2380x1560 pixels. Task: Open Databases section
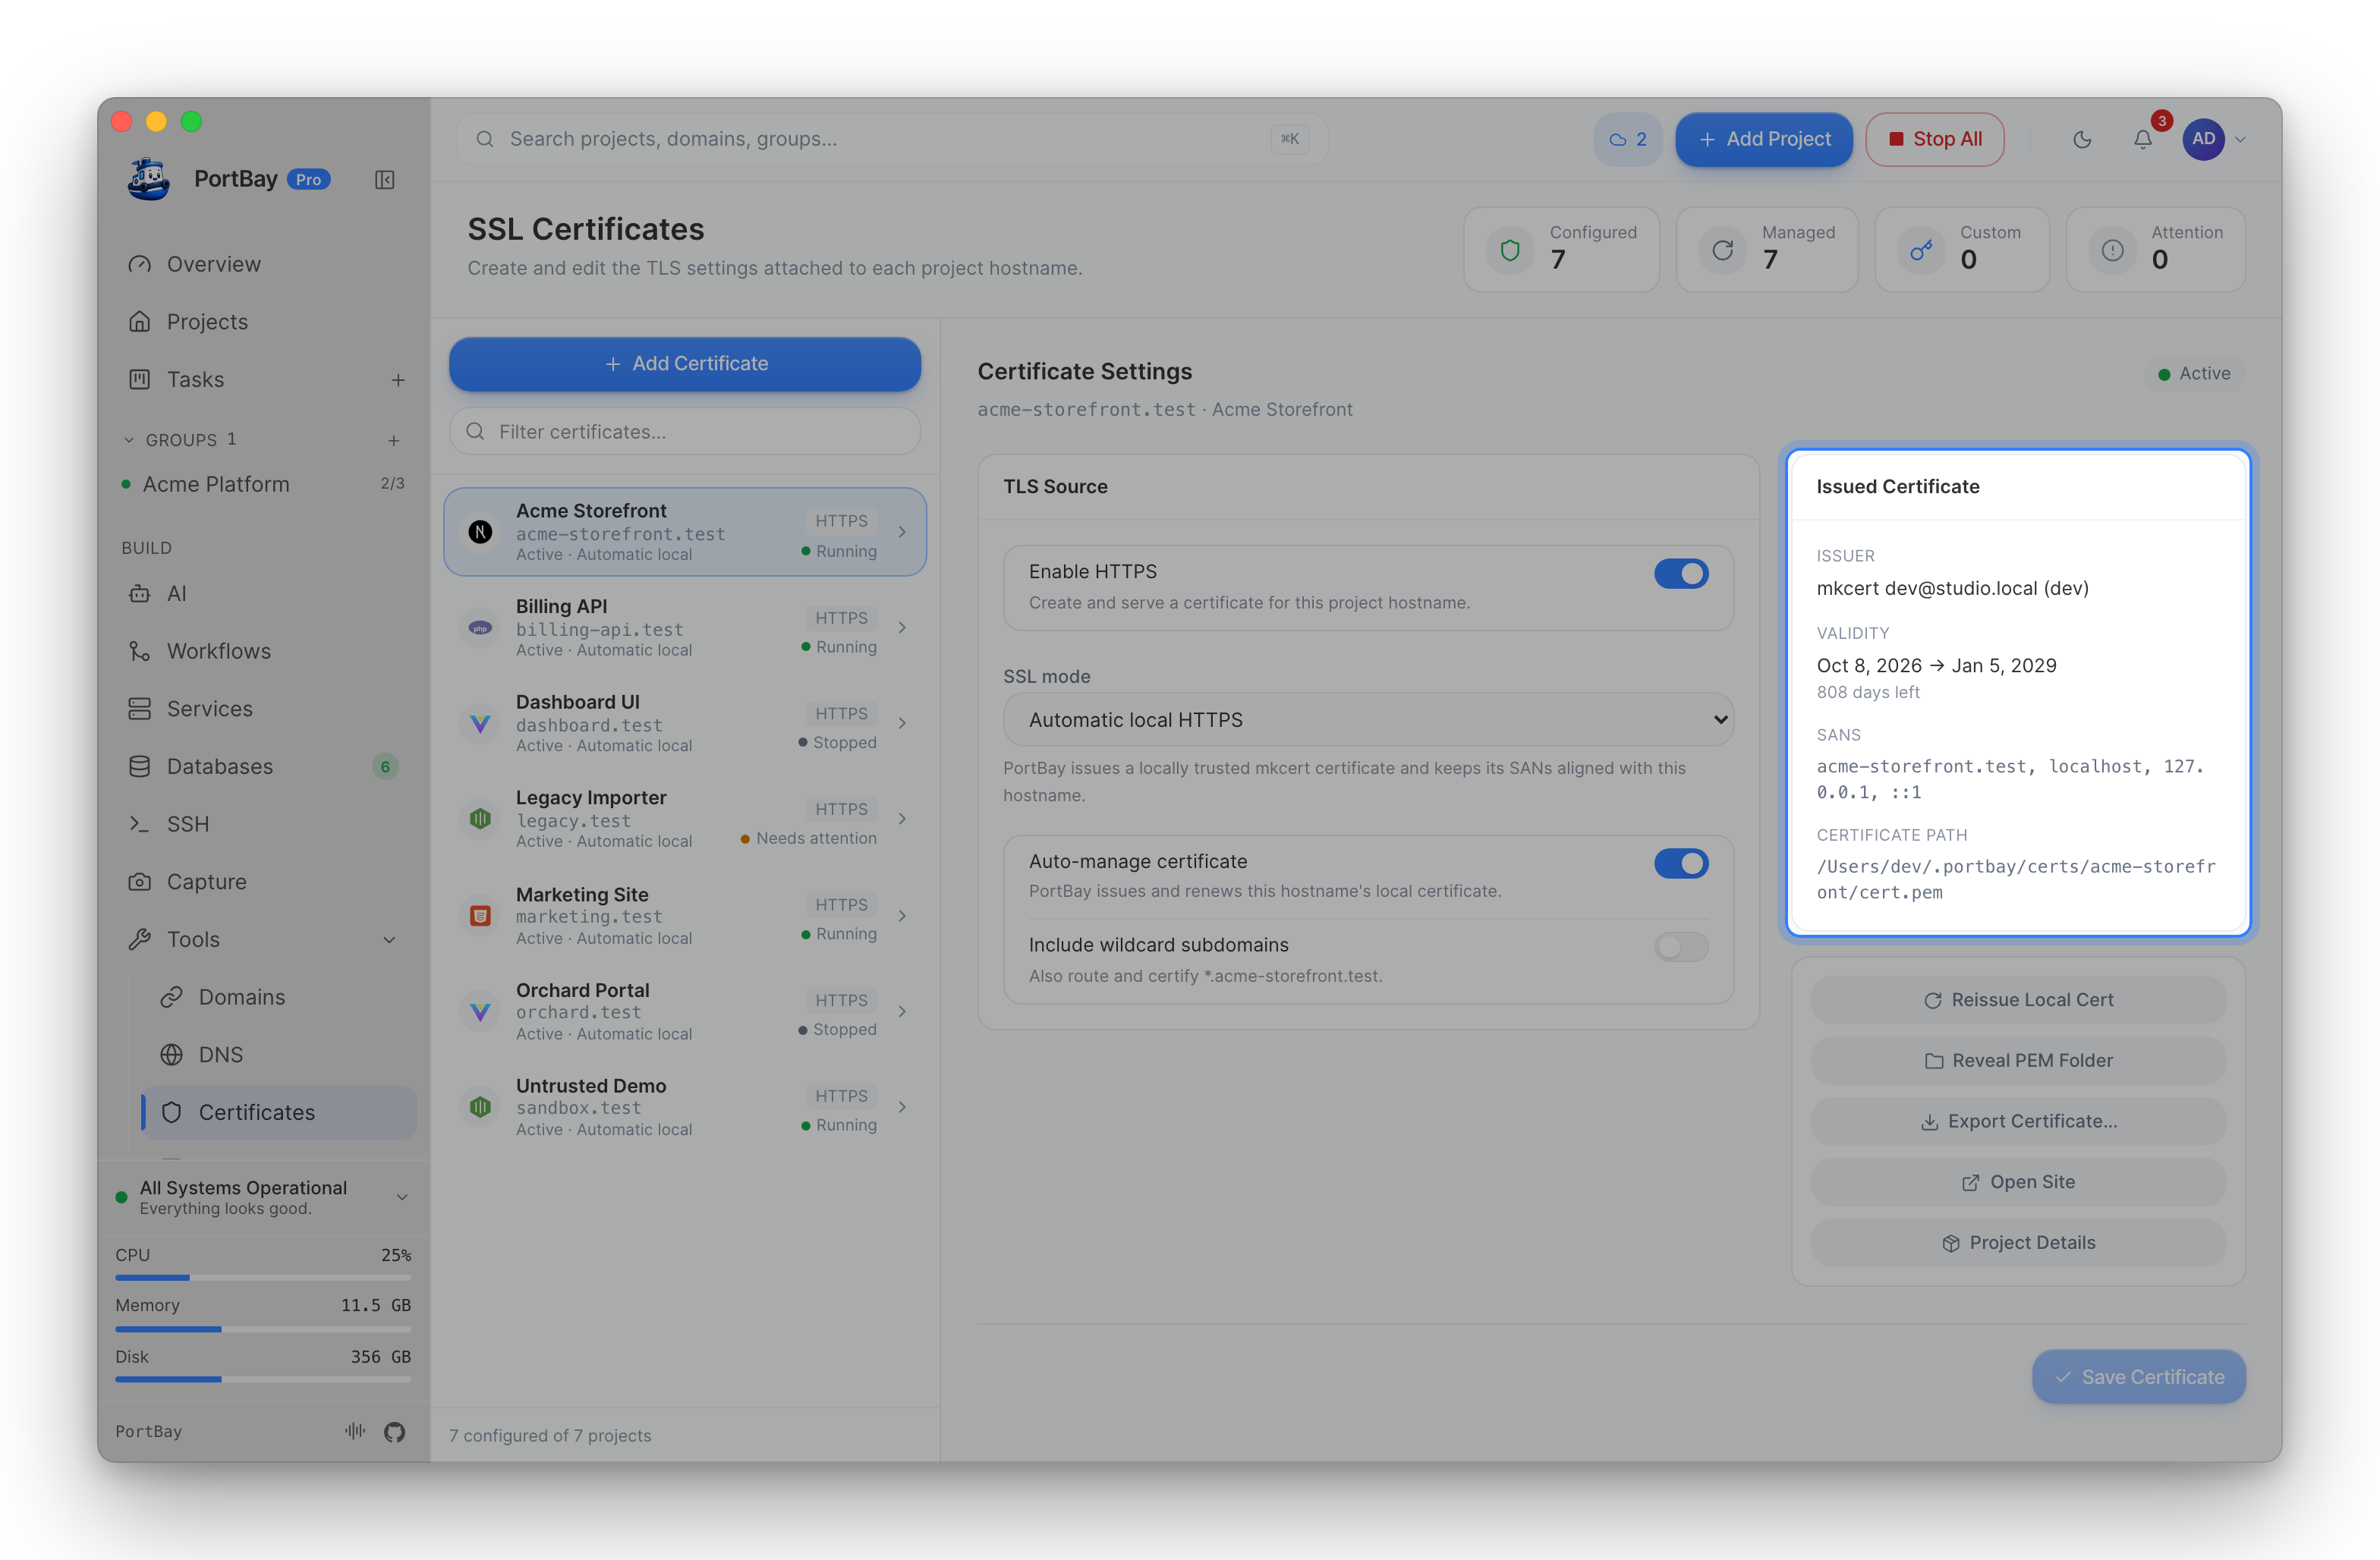point(264,767)
